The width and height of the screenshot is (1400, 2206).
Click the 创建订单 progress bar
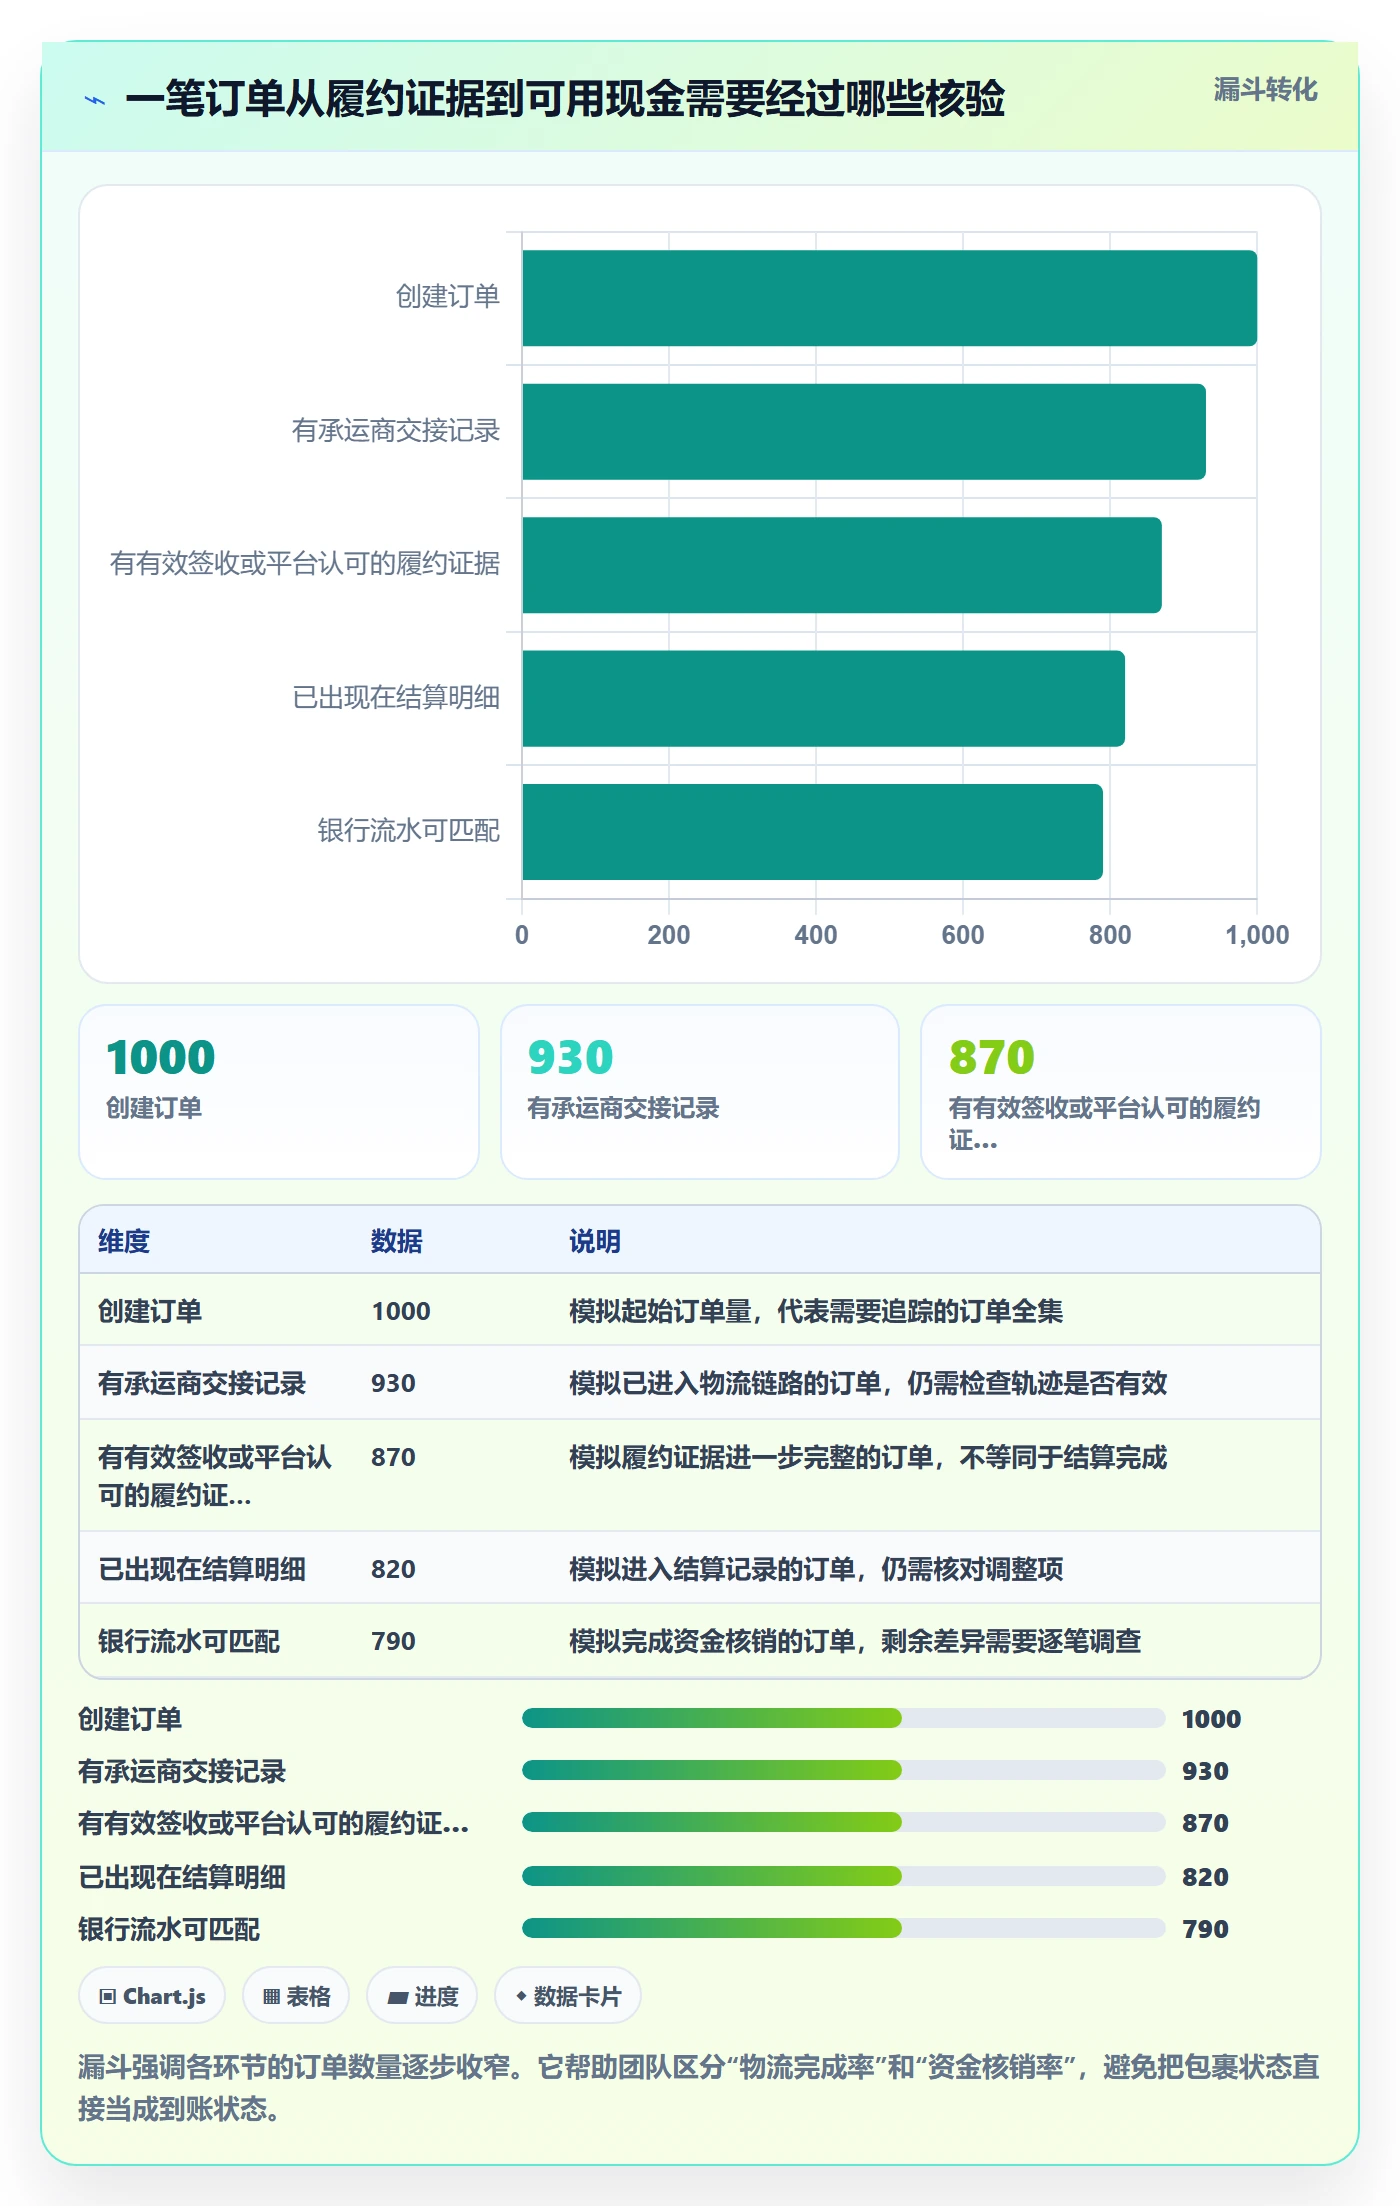[843, 1718]
